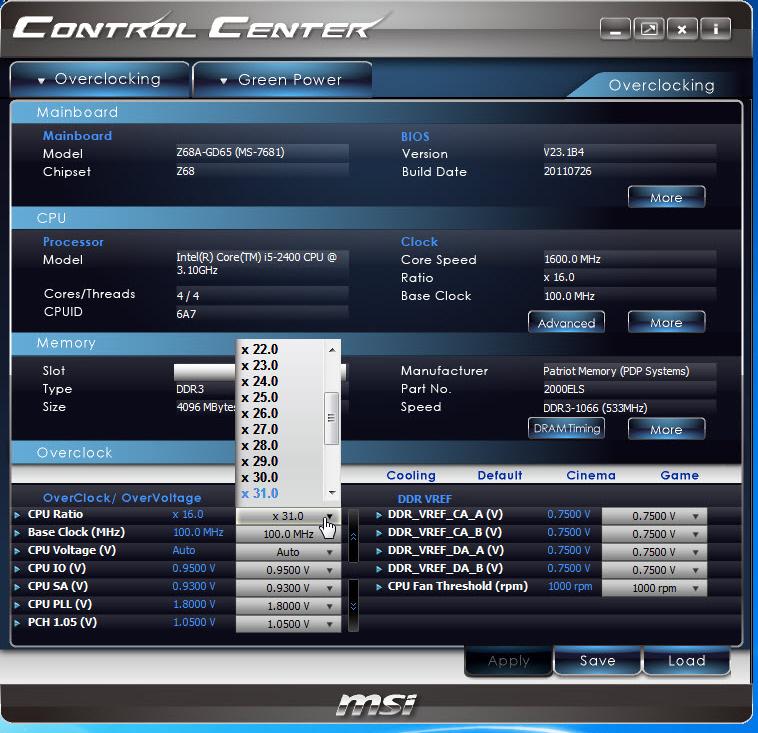The image size is (758, 733).
Task: Click the double down-chevron scroll icon
Action: coord(352,606)
